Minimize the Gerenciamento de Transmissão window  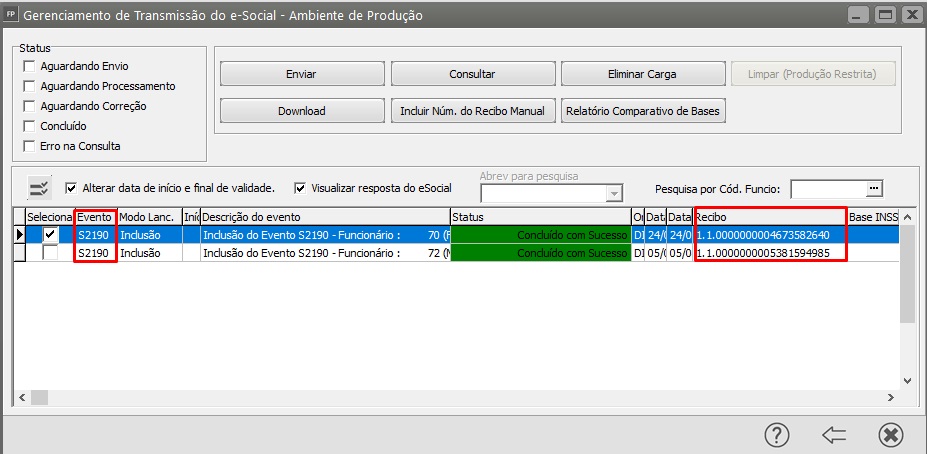pos(858,15)
